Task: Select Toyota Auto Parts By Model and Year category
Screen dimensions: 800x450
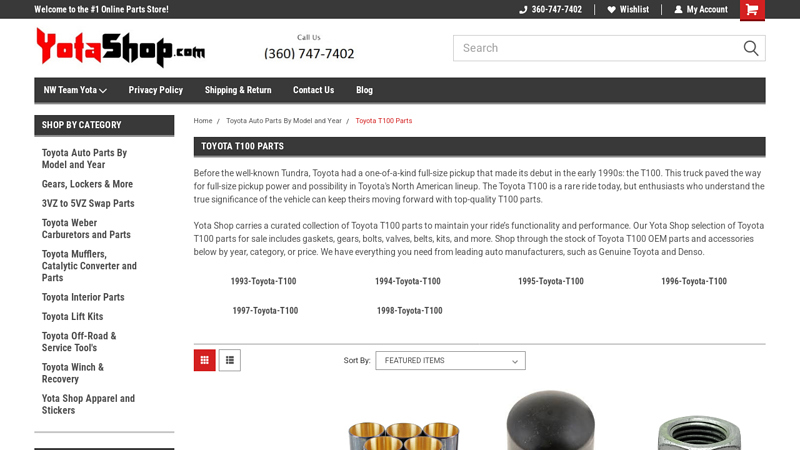Action: [84, 159]
